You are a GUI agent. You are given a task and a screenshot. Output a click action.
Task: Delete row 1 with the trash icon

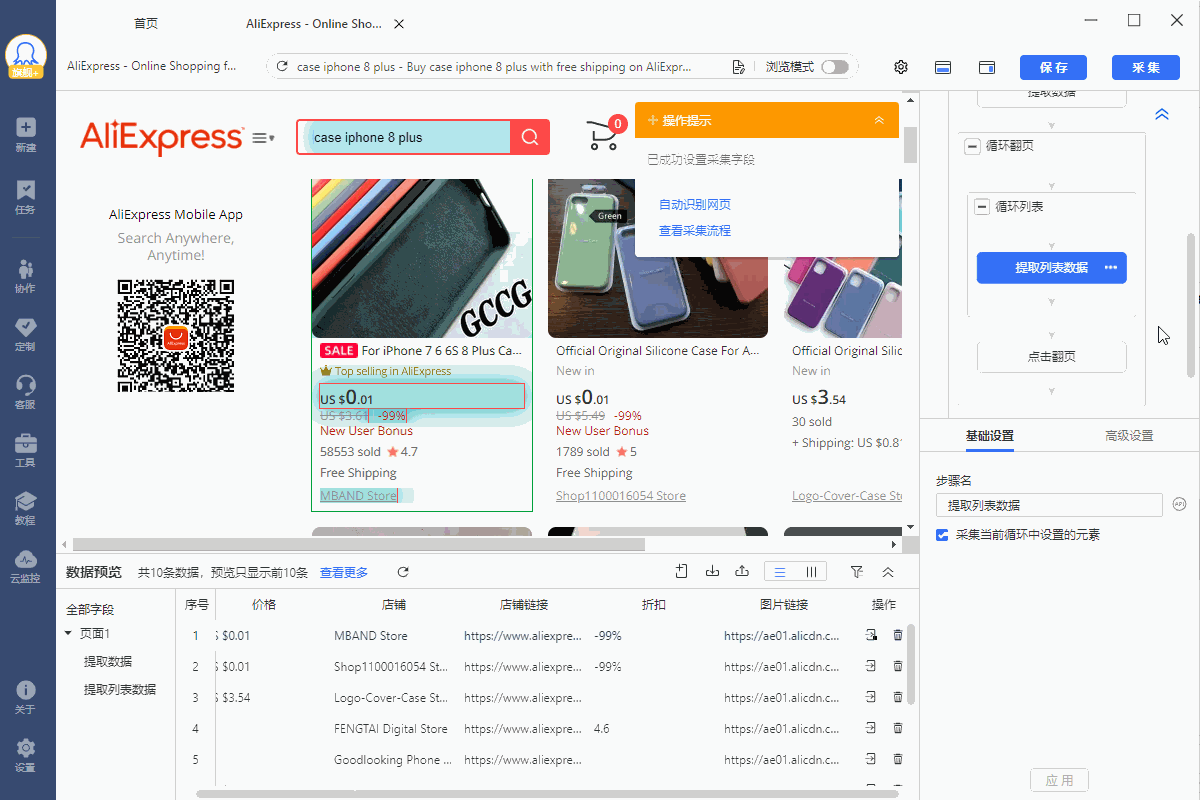point(898,635)
